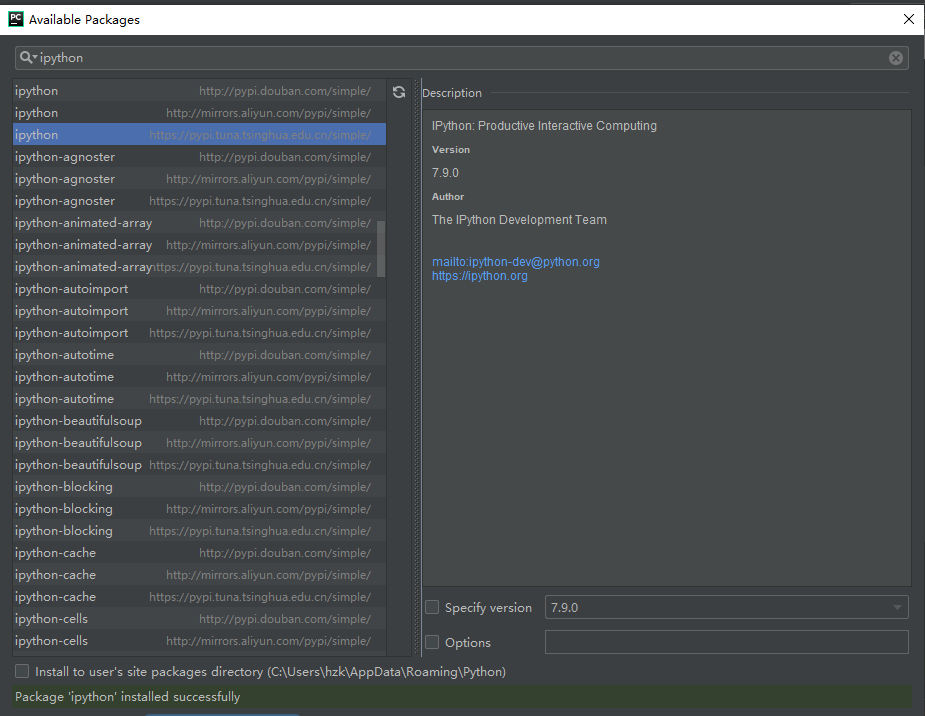The image size is (925, 716).
Task: Select ipython-autoimport from pypi.douban.com
Action: click(199, 289)
